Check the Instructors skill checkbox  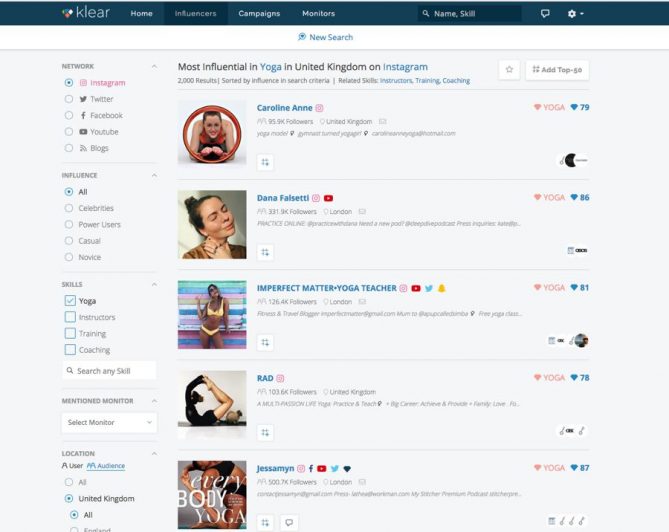tap(70, 317)
